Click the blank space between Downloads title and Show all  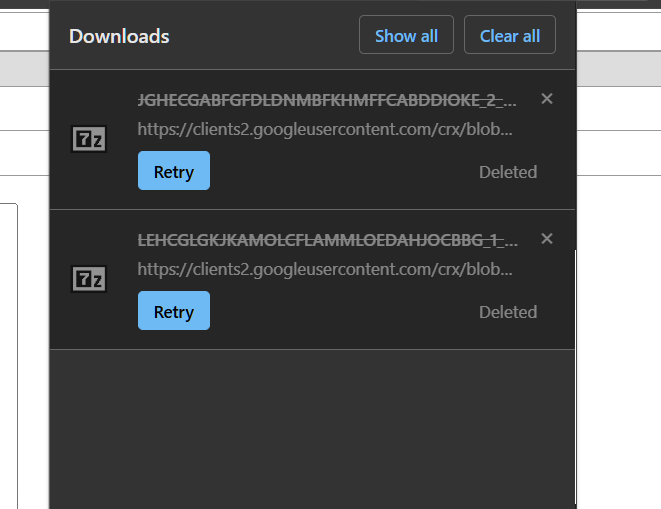264,37
